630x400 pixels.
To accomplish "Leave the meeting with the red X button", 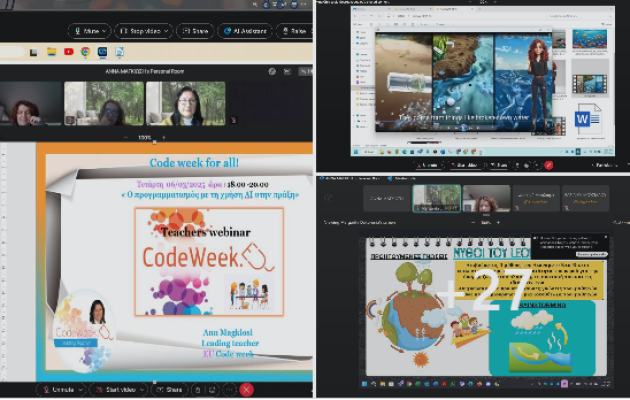I will pos(246,390).
